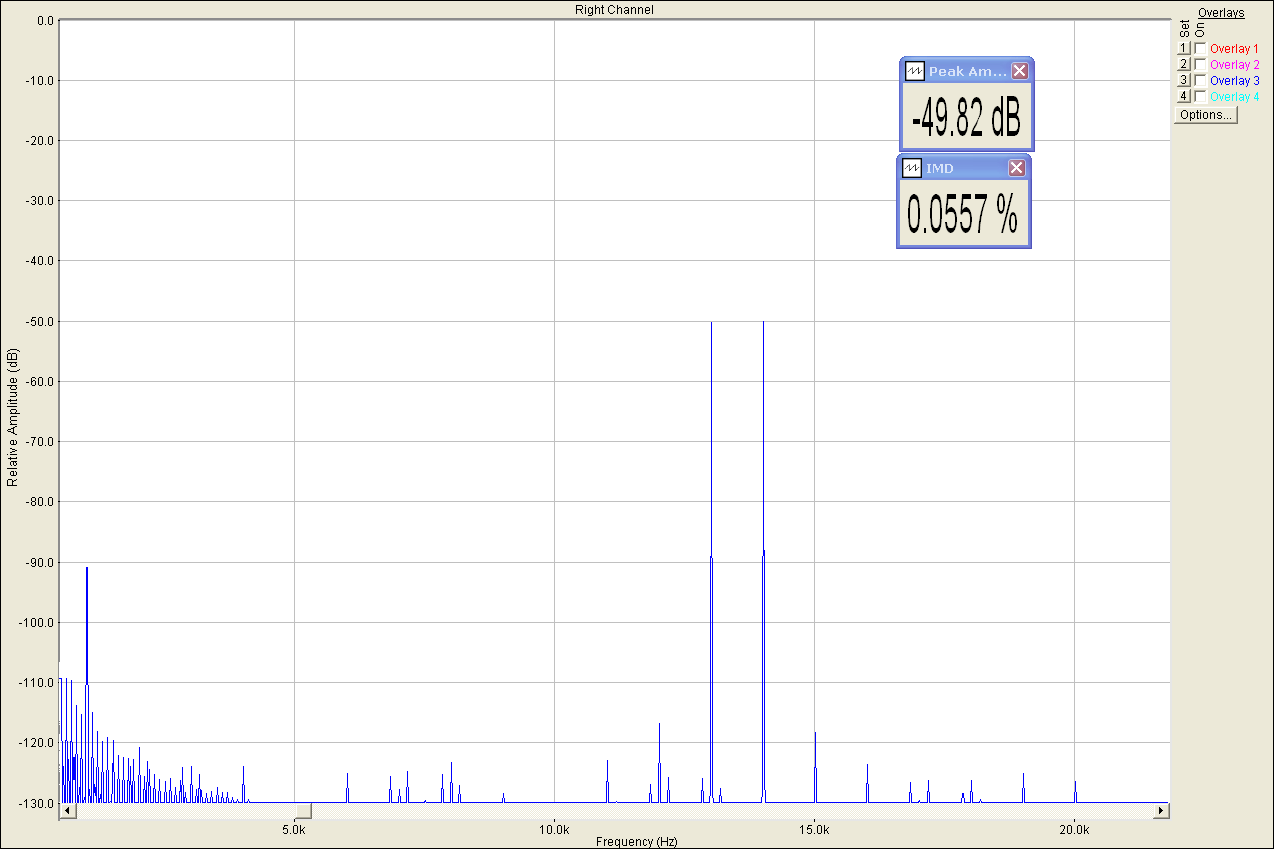The image size is (1274, 849).
Task: Click the waveform icon of IMD window
Action: coord(911,168)
